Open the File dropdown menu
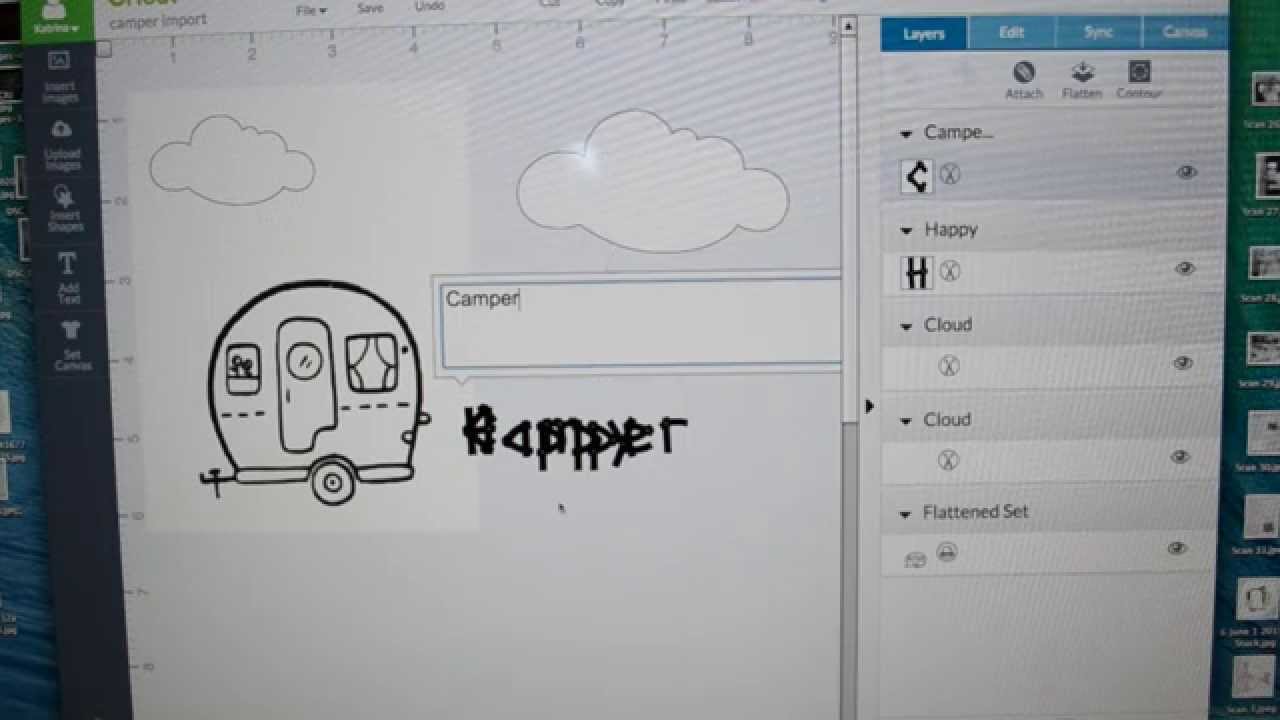Image resolution: width=1280 pixels, height=720 pixels. (x=311, y=10)
